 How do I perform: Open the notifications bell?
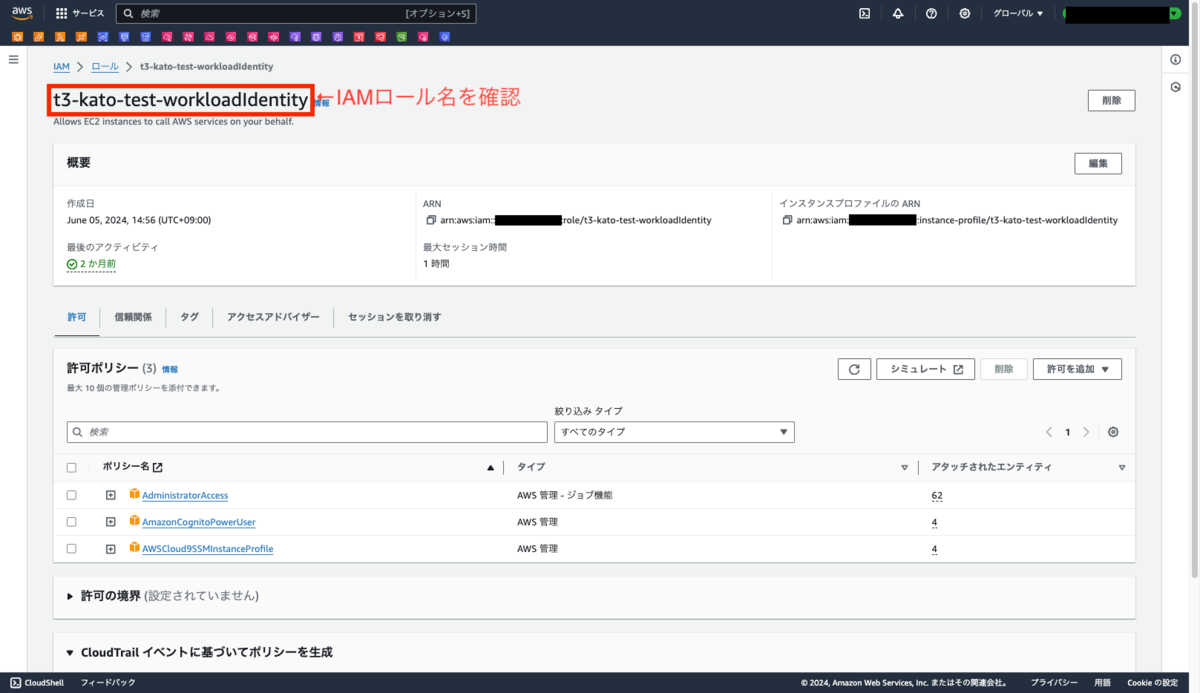coord(898,14)
